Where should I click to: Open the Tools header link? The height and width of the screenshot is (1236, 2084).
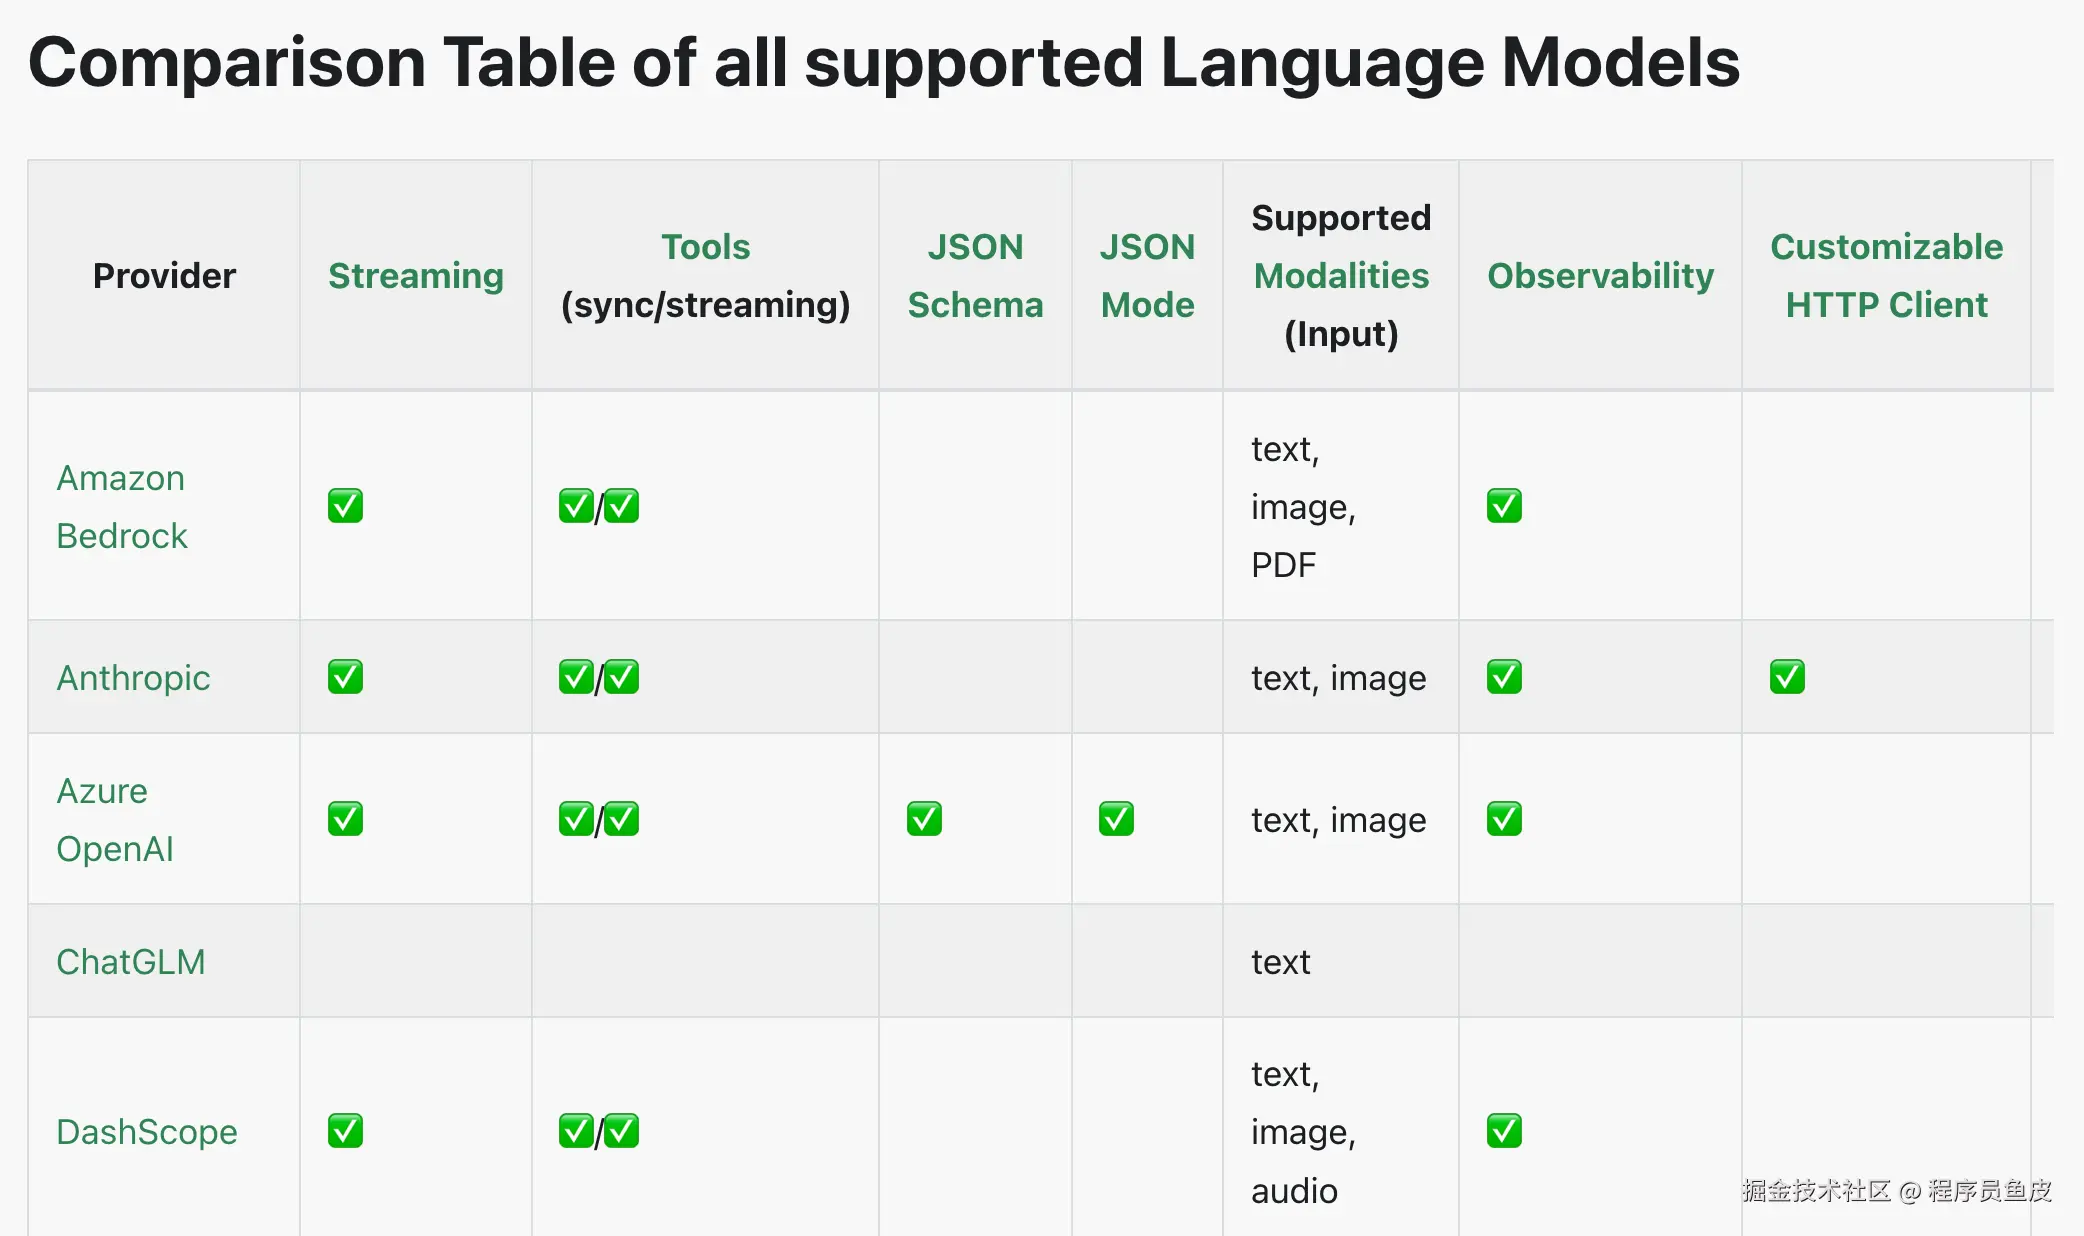(705, 247)
